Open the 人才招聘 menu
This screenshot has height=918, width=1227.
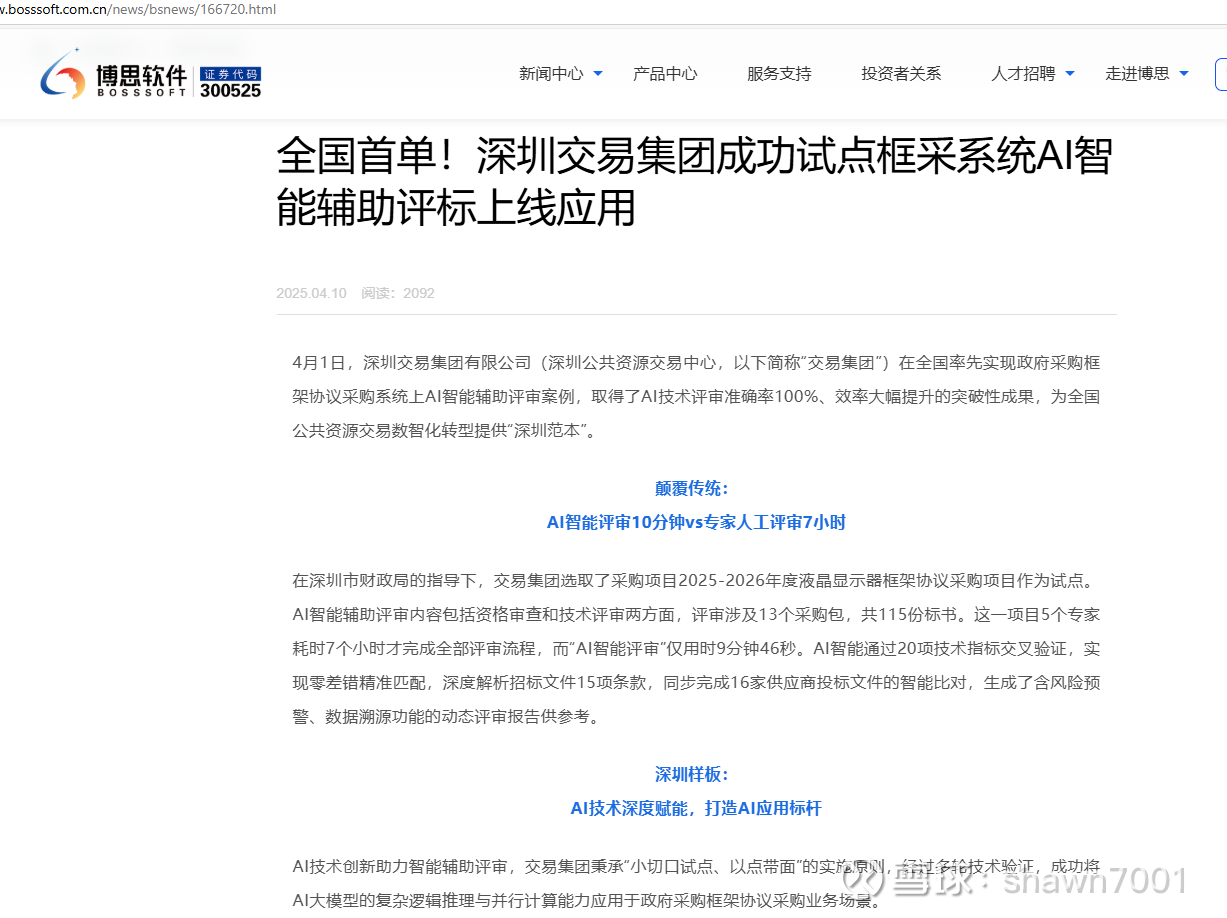point(1023,73)
